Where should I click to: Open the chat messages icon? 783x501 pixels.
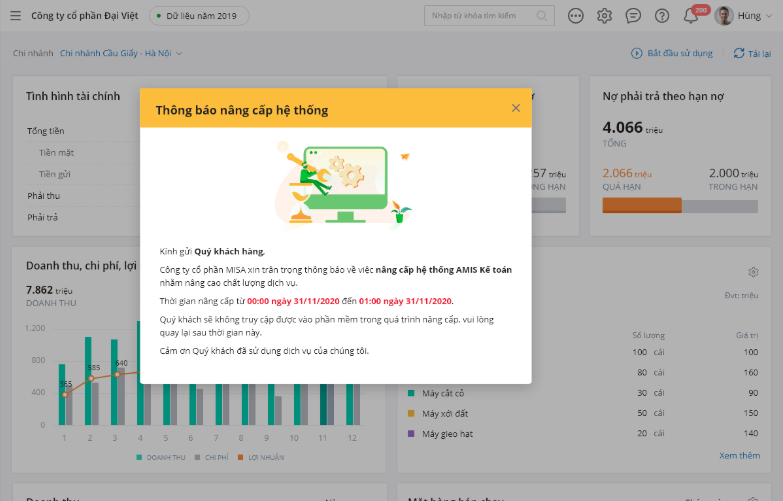point(633,16)
